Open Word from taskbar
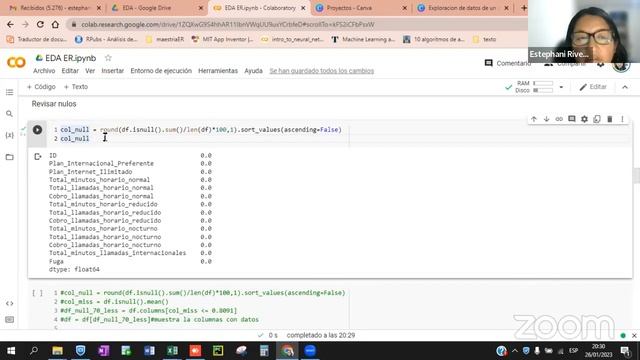 point(149,351)
